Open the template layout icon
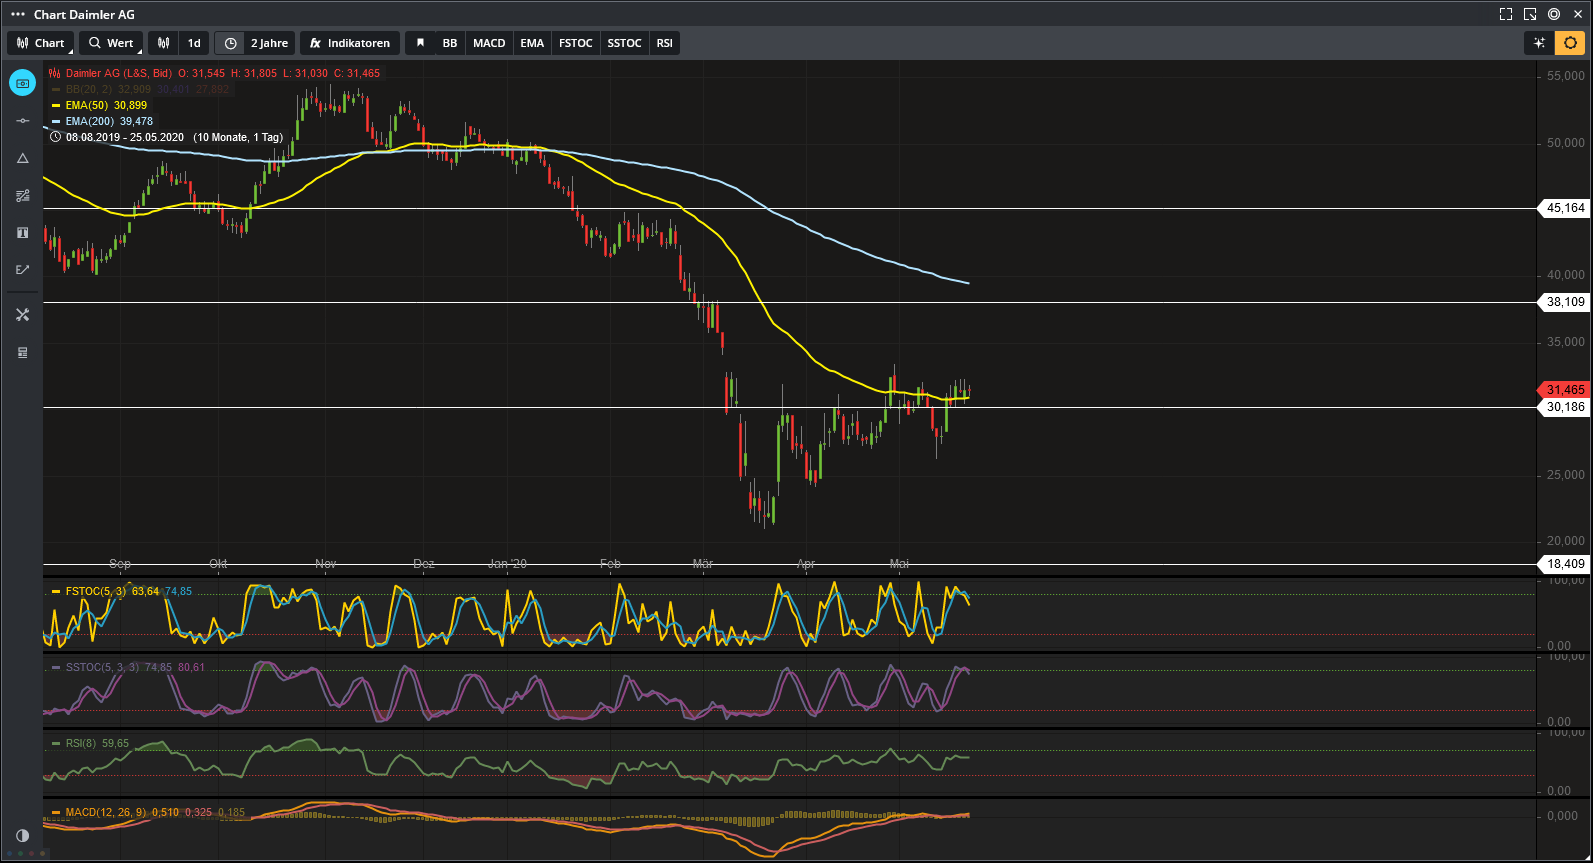This screenshot has width=1593, height=863. click(22, 352)
